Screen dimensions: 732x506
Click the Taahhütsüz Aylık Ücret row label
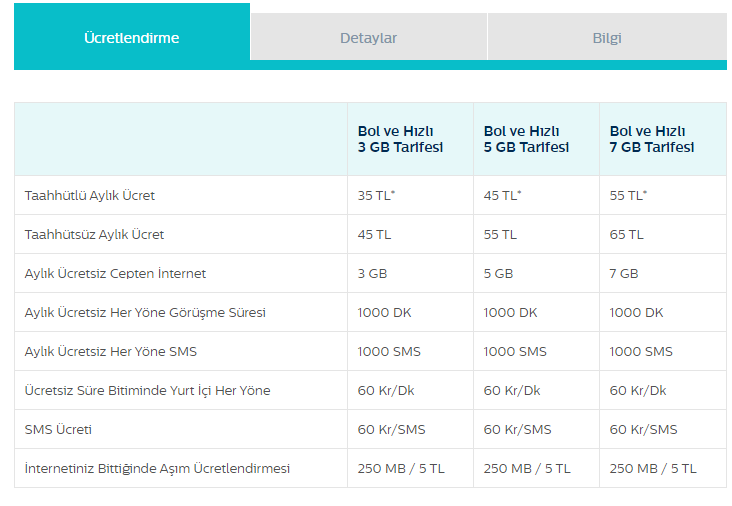coord(94,234)
